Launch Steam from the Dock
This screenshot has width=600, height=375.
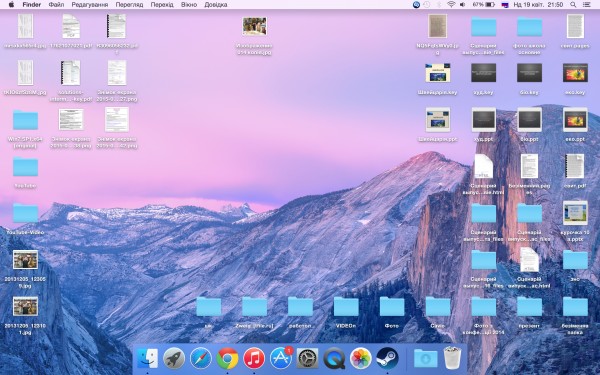(387, 359)
